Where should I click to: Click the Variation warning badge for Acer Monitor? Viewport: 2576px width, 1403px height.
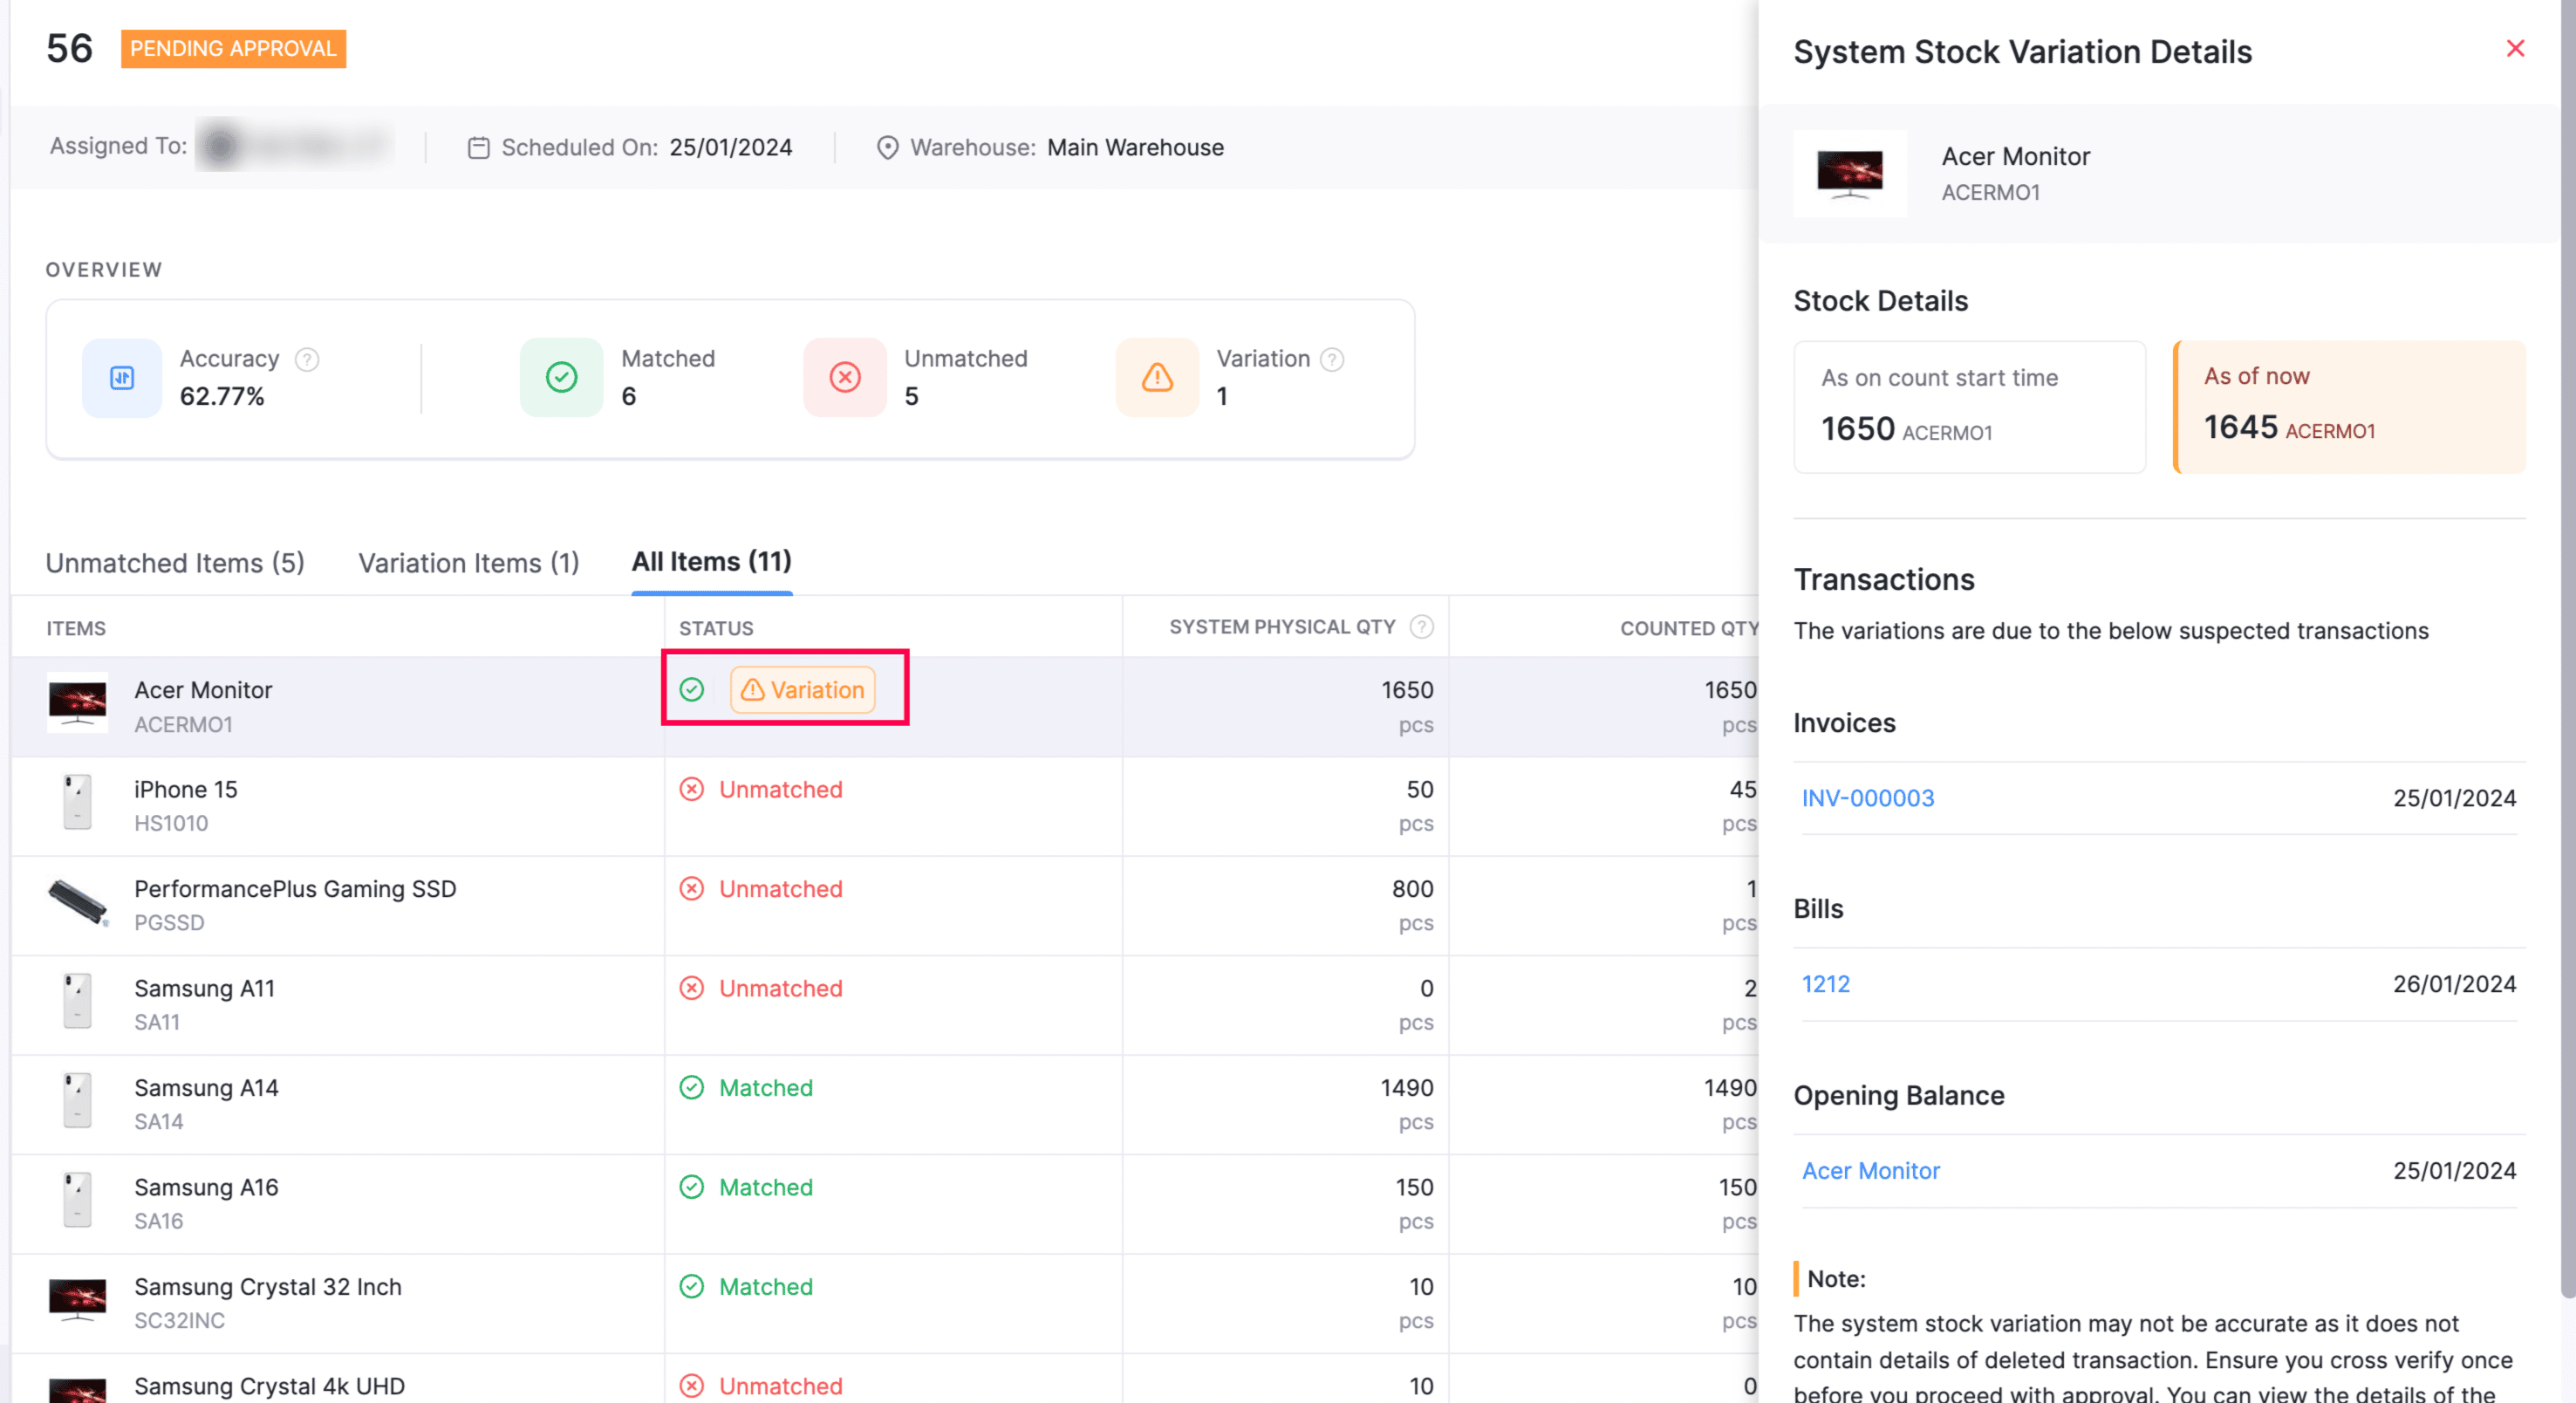(803, 690)
